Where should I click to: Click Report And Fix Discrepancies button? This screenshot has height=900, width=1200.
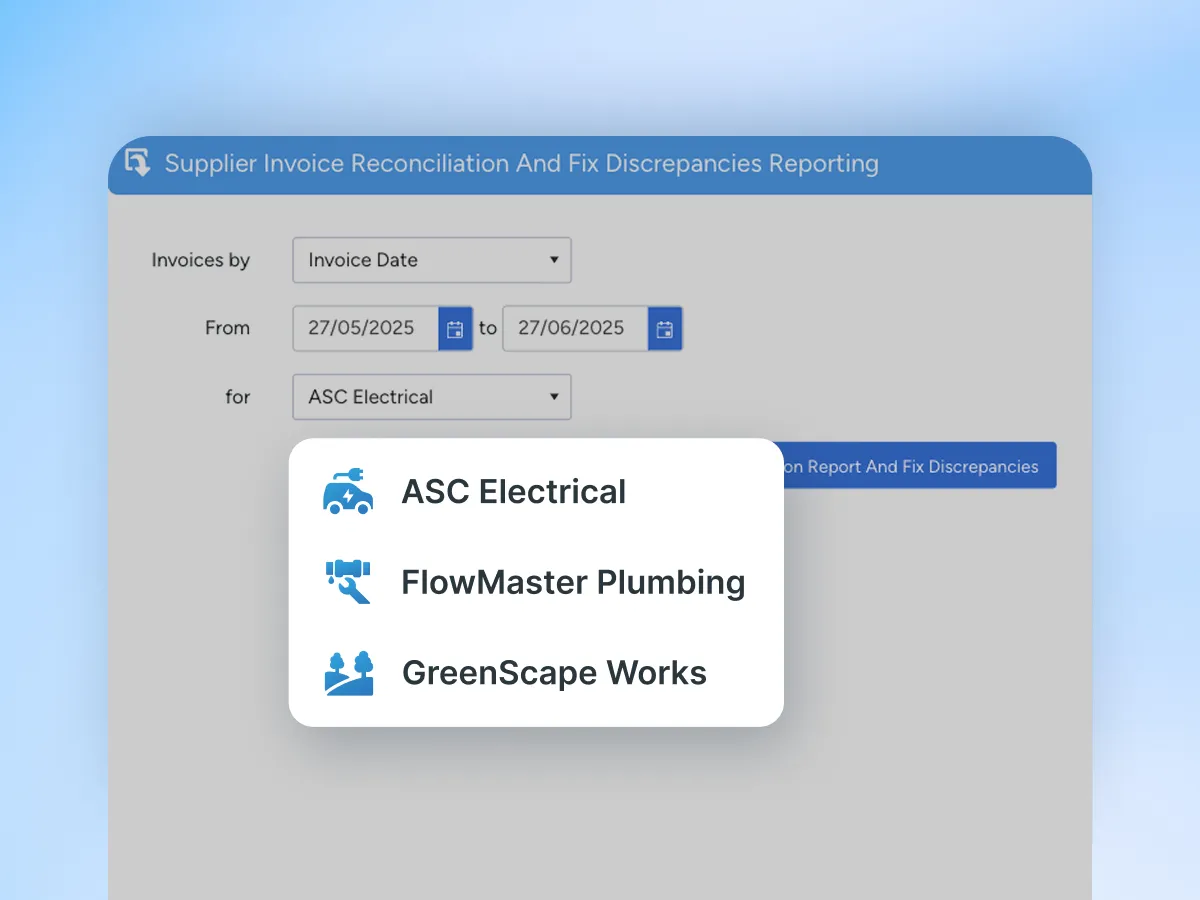point(918,466)
